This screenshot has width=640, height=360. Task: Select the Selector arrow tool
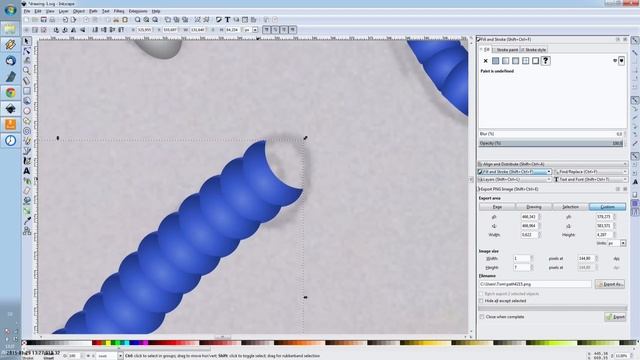point(27,41)
